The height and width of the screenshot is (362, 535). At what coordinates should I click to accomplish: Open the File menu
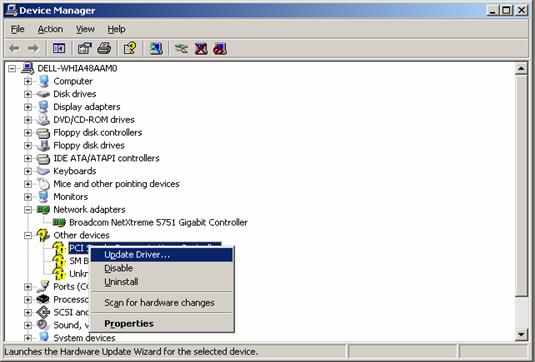[x=17, y=29]
